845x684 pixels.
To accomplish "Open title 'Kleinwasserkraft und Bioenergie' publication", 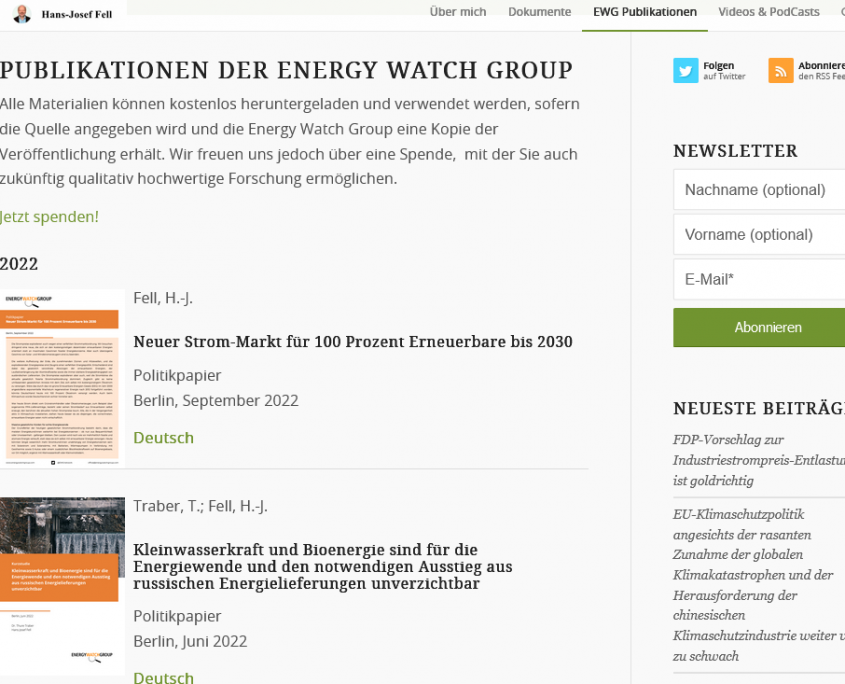I will coord(322,566).
